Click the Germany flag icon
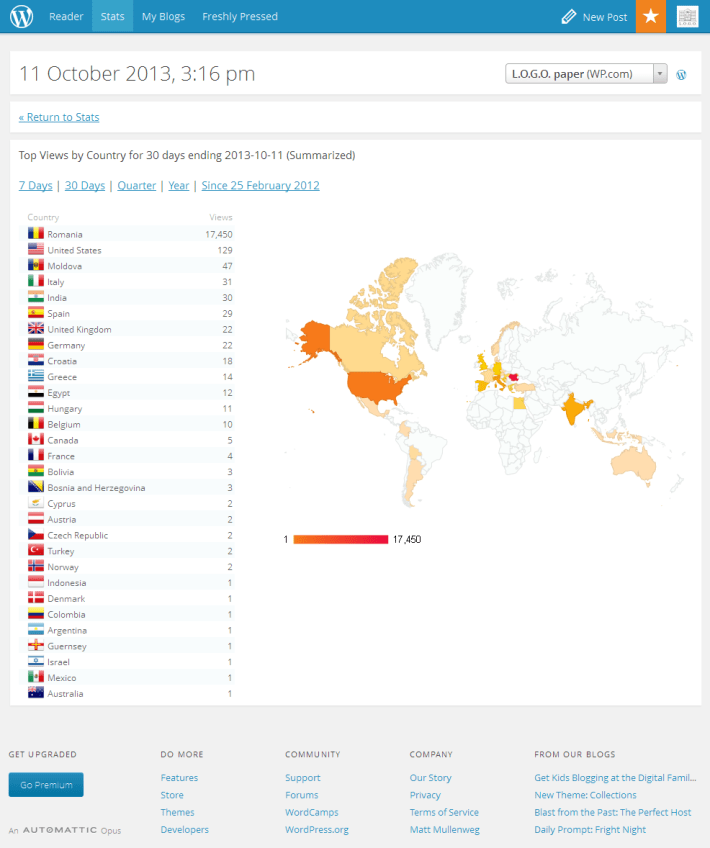The image size is (710, 848). [x=36, y=344]
